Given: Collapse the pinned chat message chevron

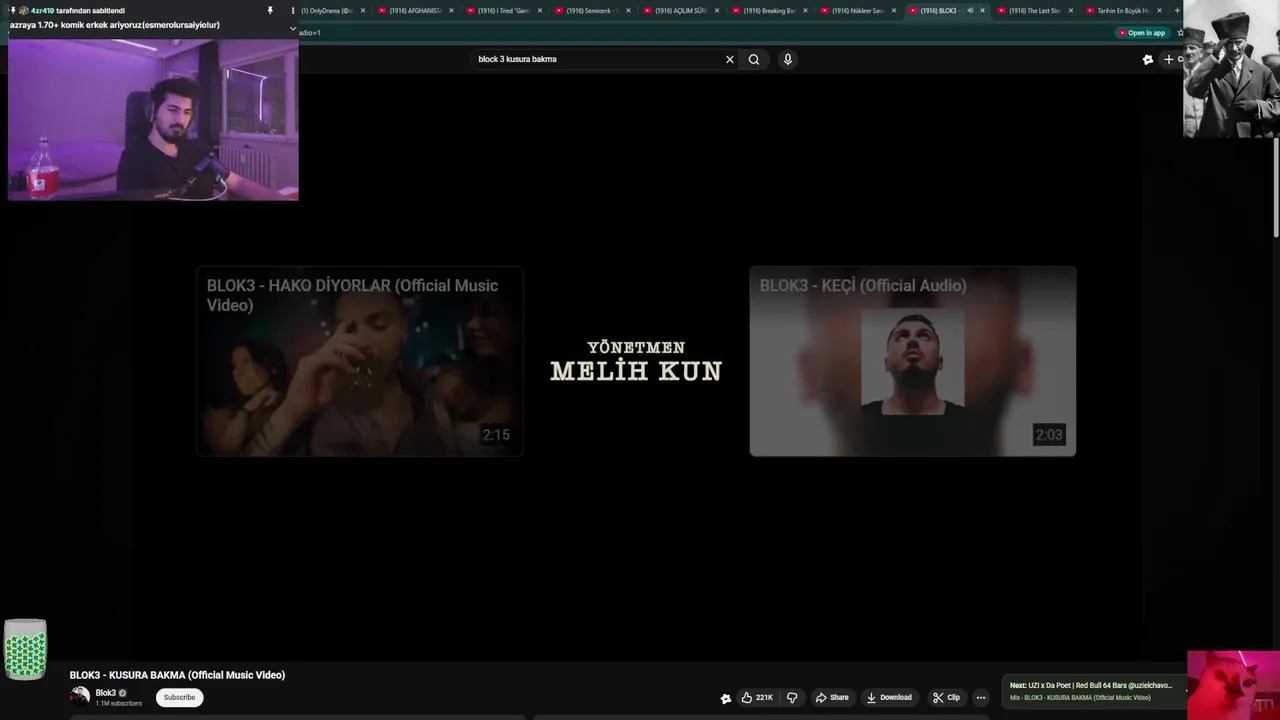Looking at the screenshot, I should click(293, 28).
